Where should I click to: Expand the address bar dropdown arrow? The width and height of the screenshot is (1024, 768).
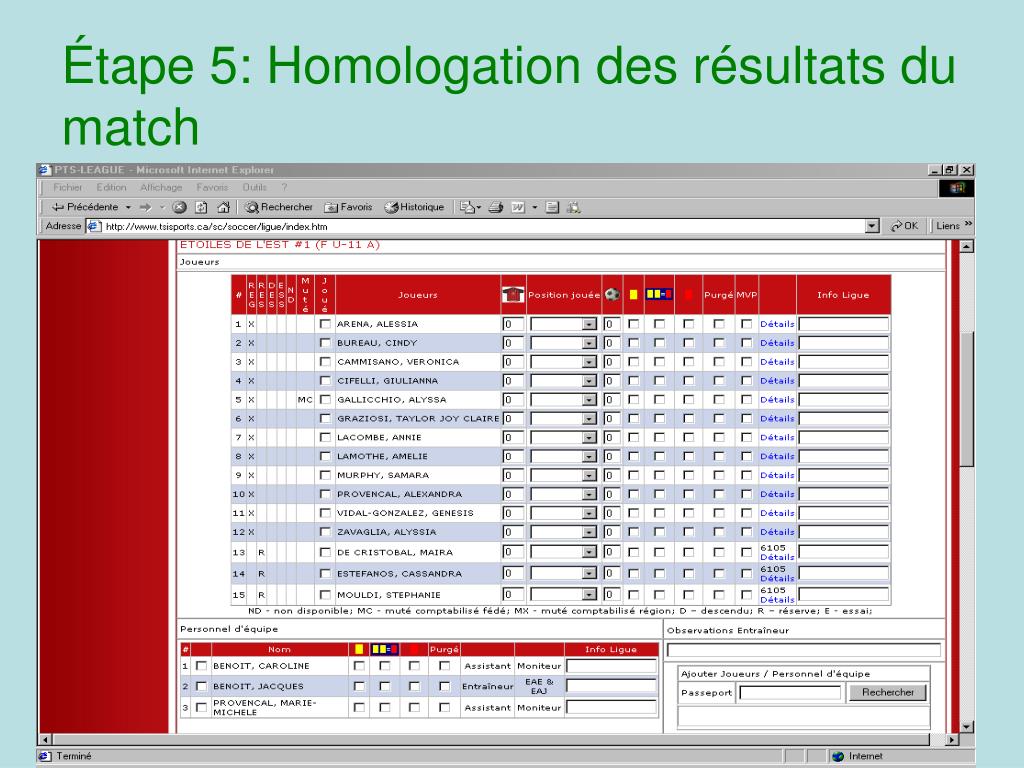pyautogui.click(x=872, y=226)
